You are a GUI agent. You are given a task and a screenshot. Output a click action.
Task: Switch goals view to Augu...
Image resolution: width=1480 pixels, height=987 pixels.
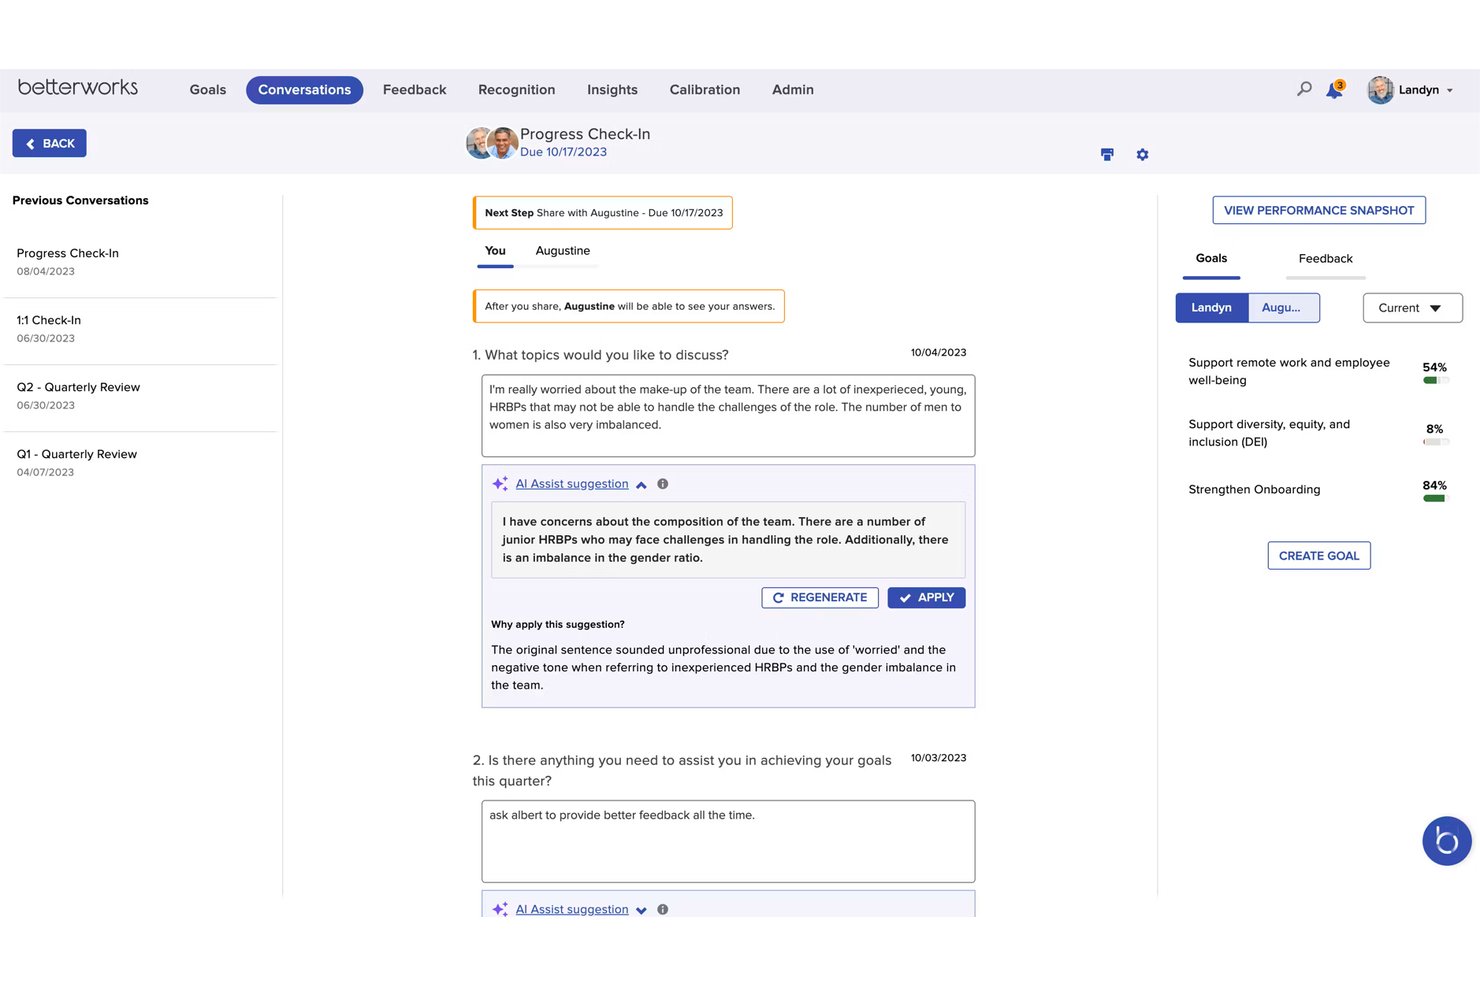1283,308
